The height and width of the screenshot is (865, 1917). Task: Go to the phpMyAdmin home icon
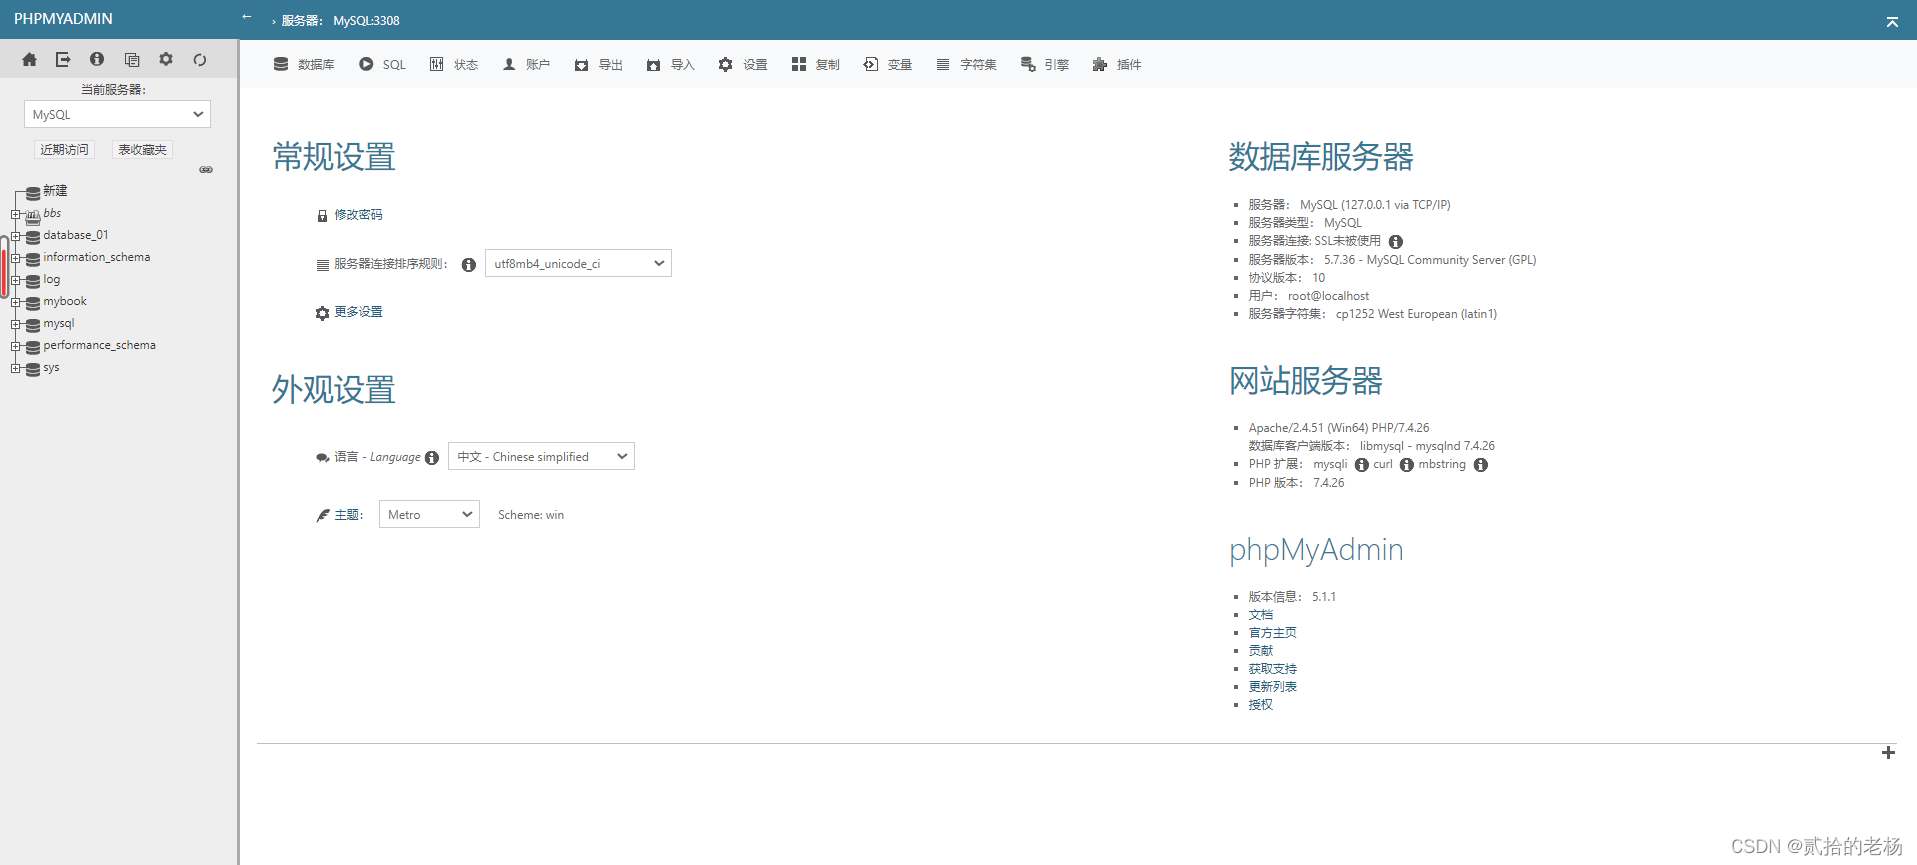[x=29, y=60]
